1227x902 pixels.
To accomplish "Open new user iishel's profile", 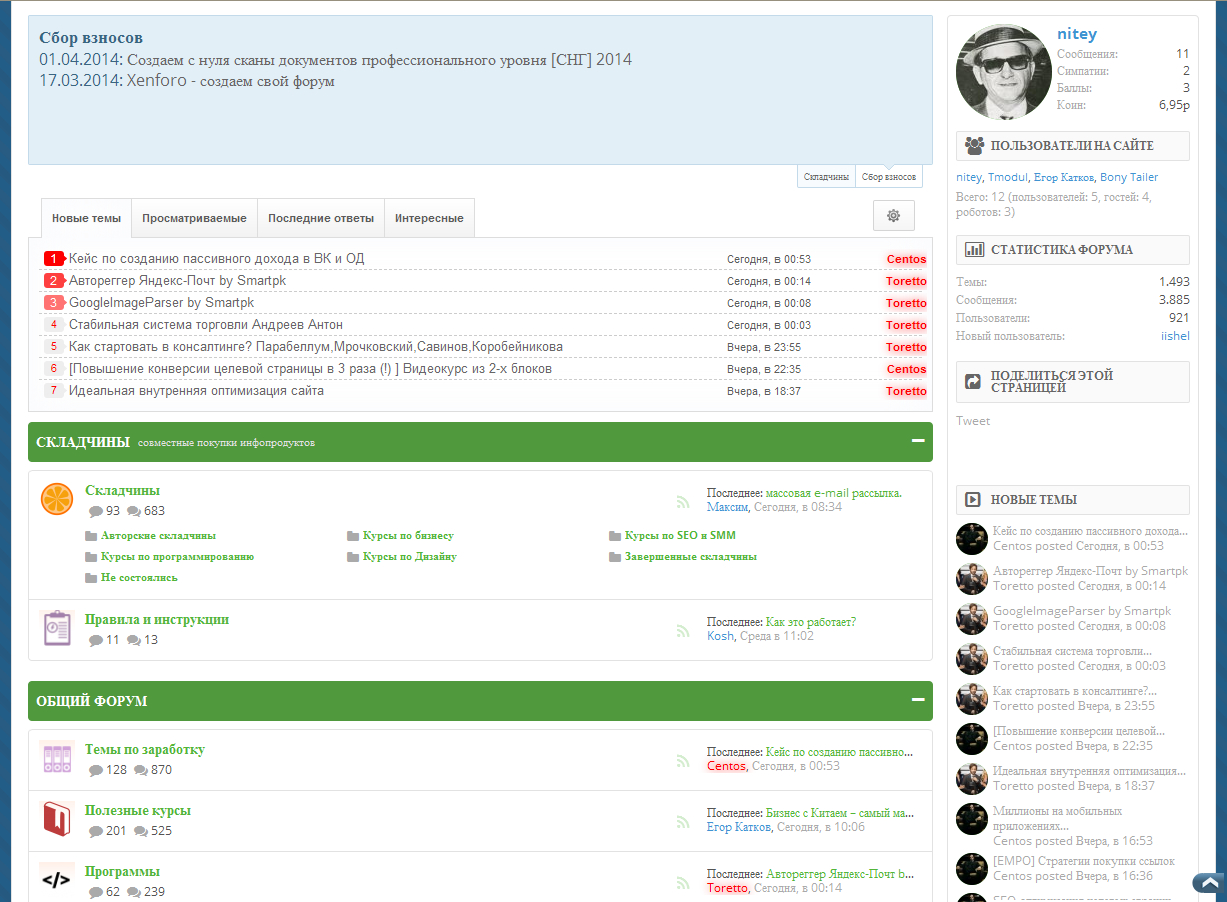I will (1175, 336).
